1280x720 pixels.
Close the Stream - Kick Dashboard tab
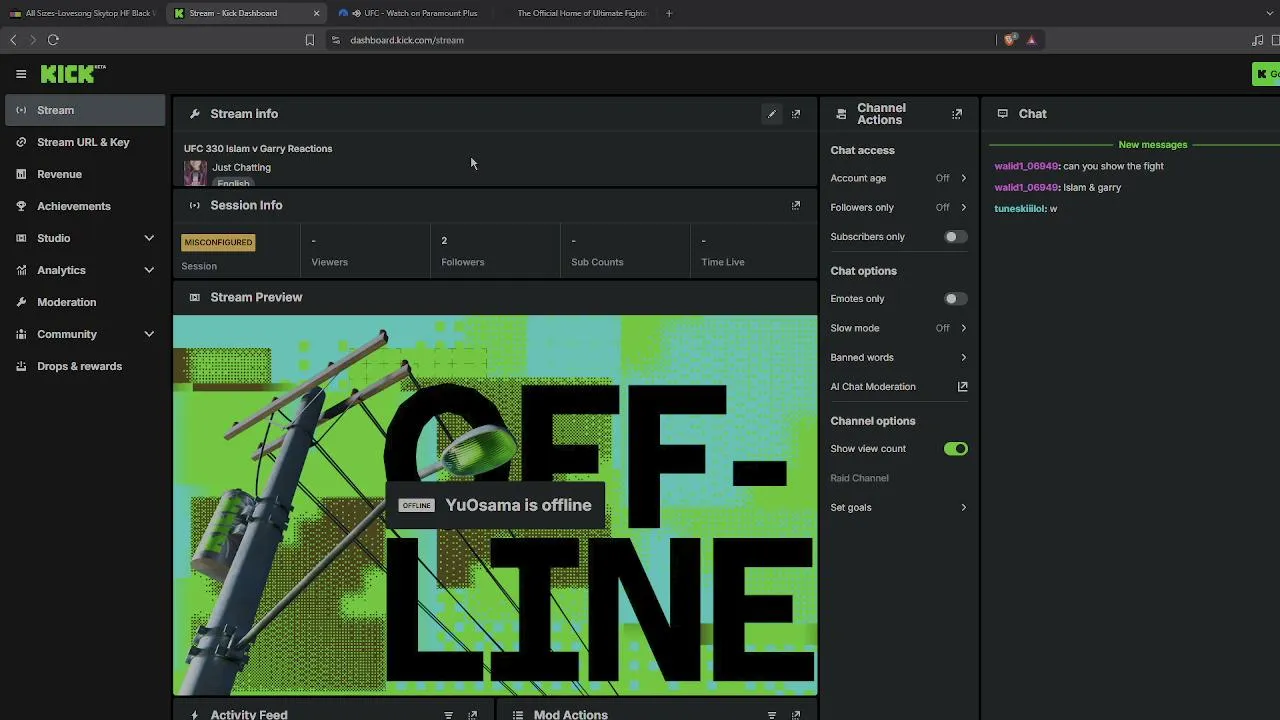click(x=317, y=13)
